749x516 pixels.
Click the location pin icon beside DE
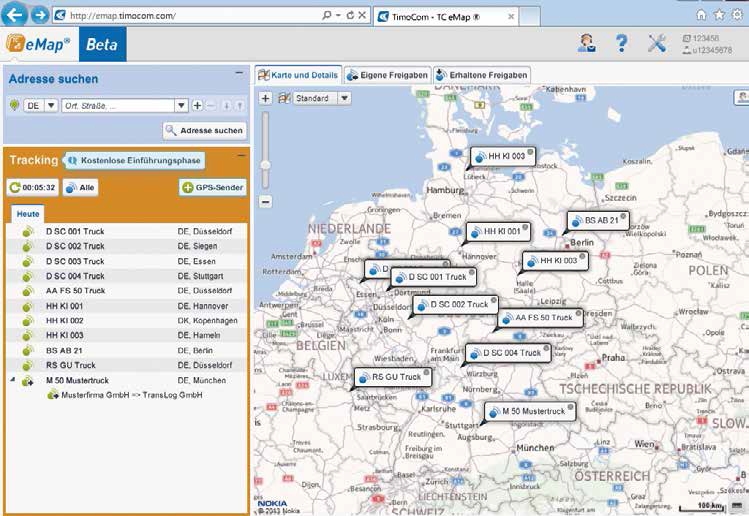click(x=14, y=105)
